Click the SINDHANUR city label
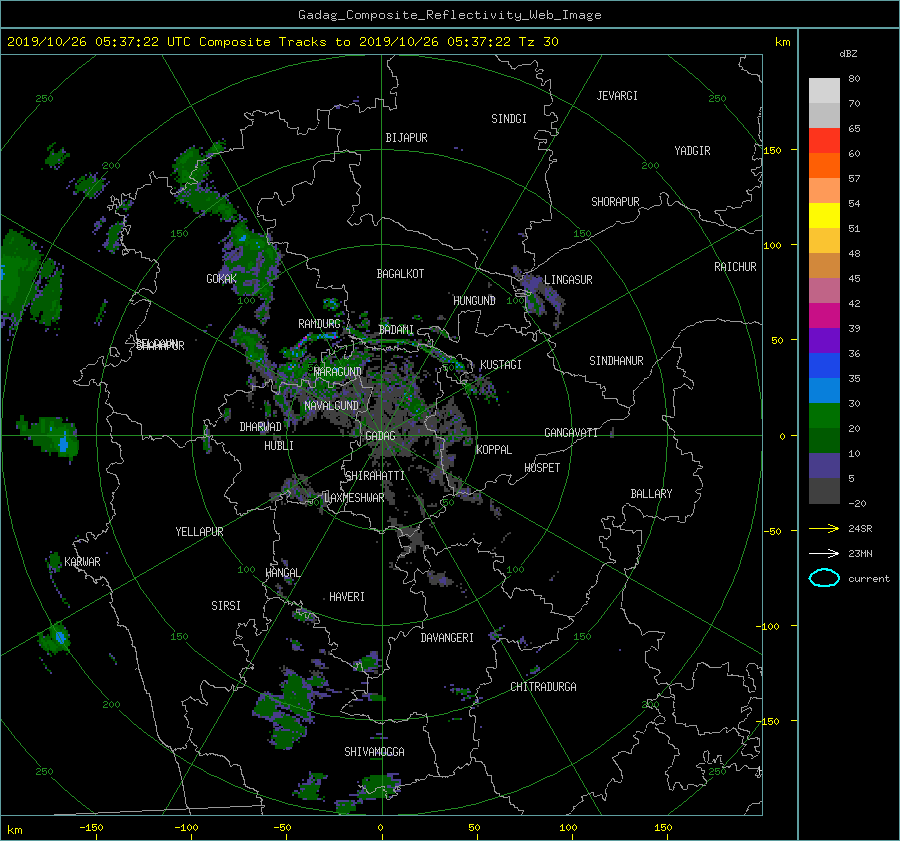900x841 pixels. [x=616, y=361]
